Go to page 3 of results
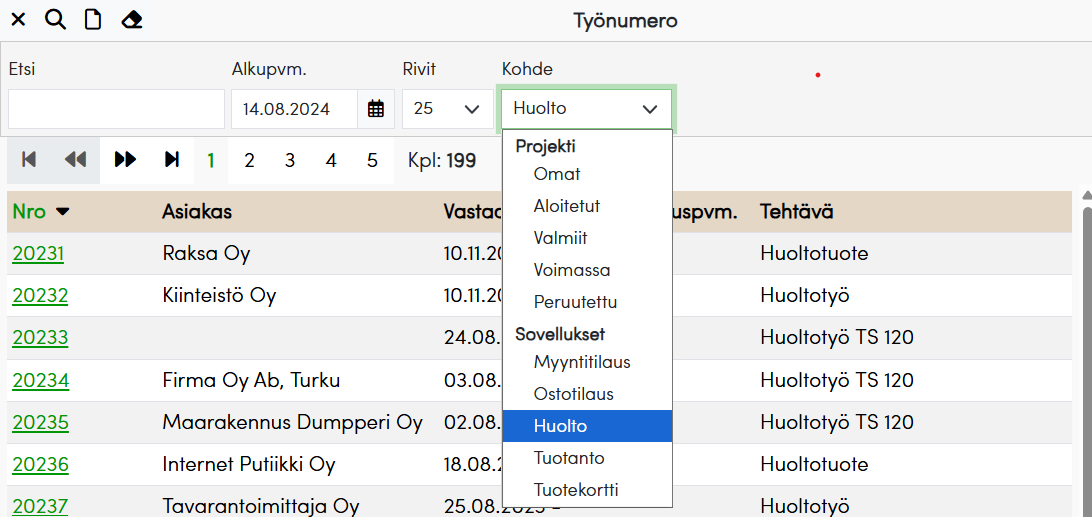 point(290,160)
